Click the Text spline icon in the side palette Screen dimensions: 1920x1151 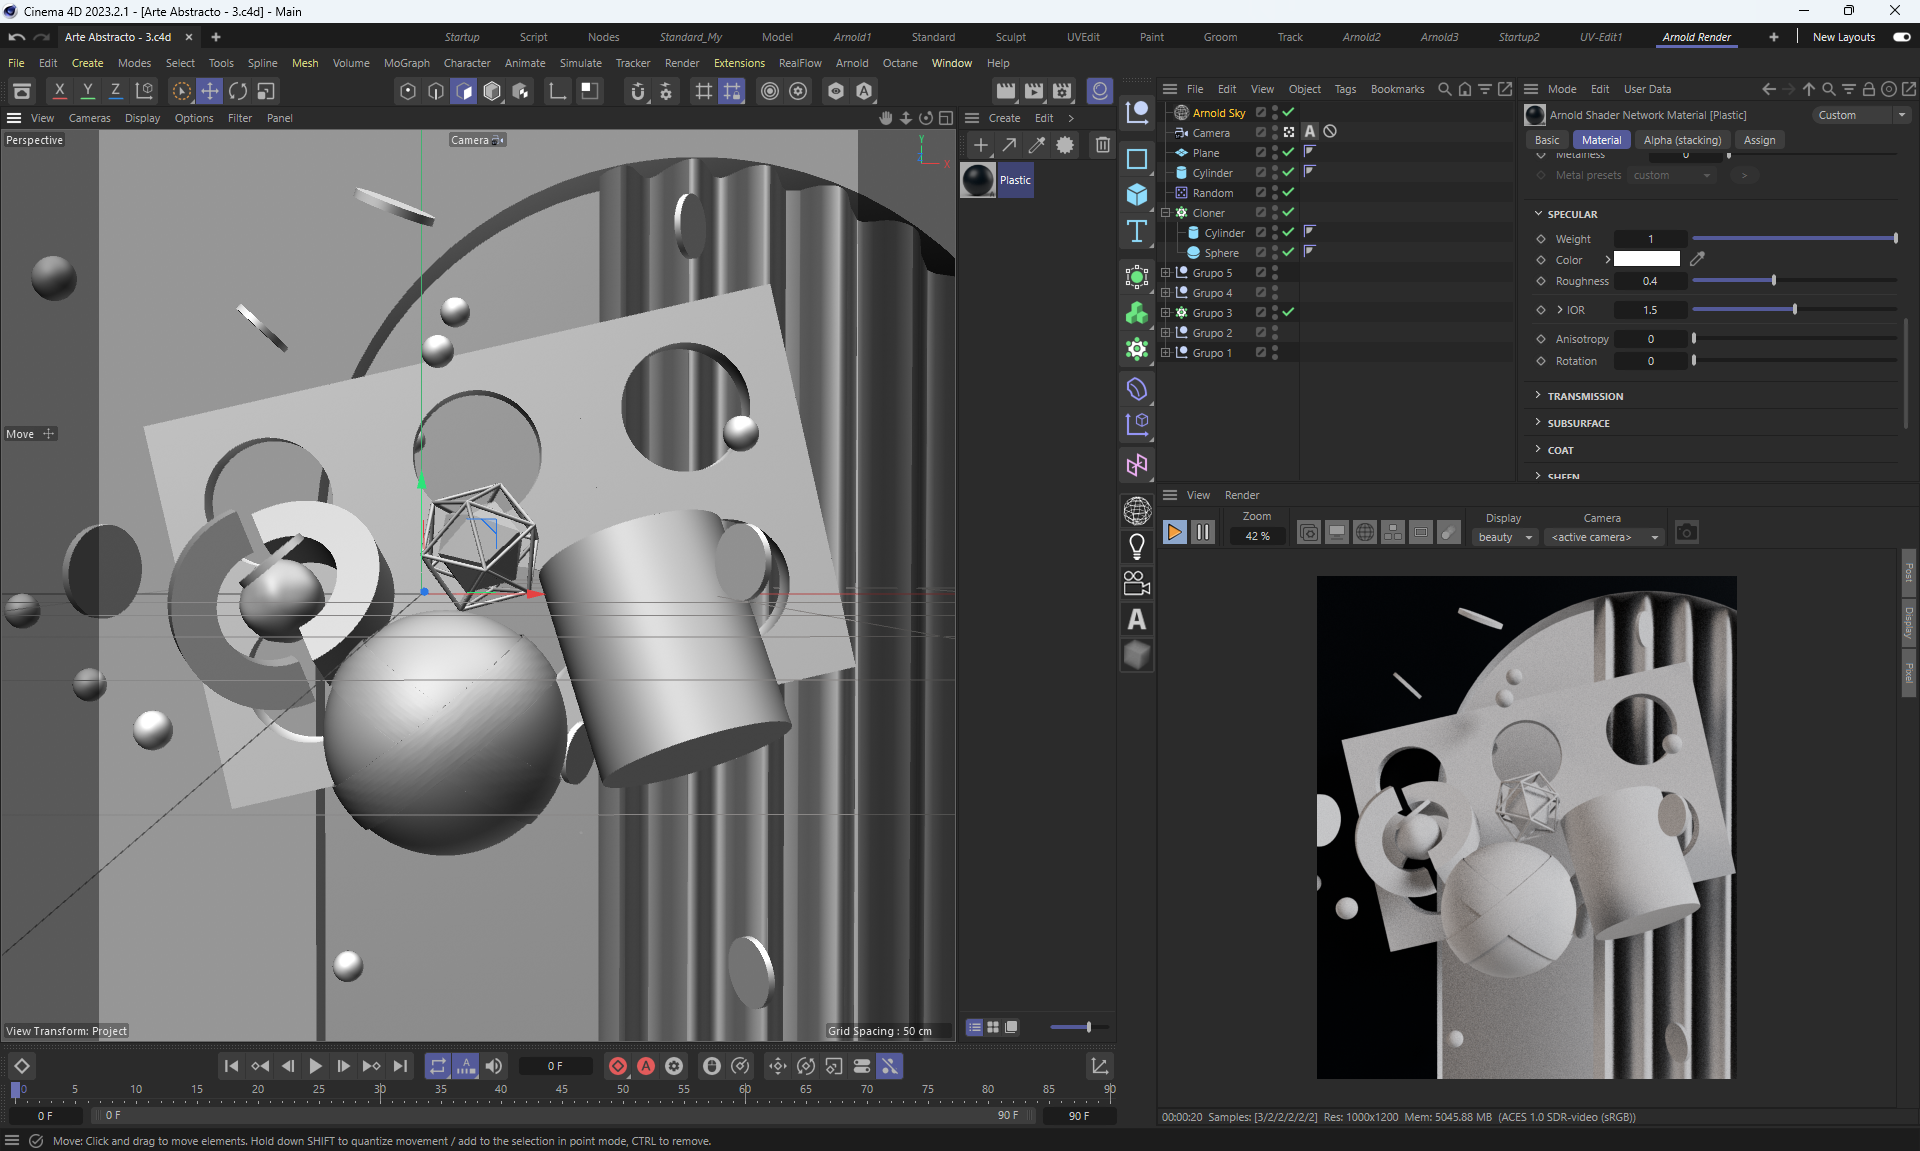(1137, 232)
